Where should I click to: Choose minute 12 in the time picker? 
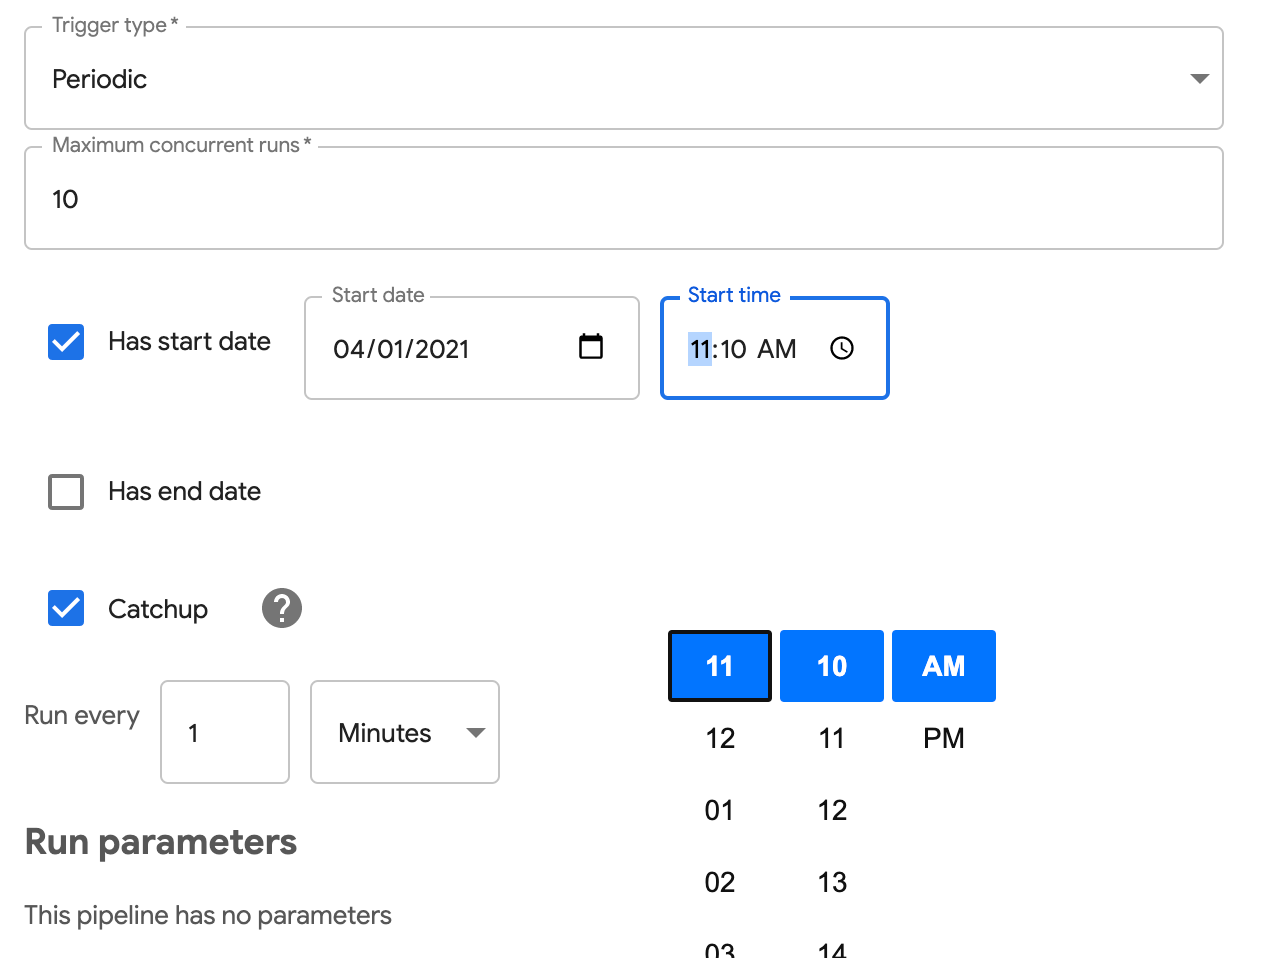click(832, 810)
